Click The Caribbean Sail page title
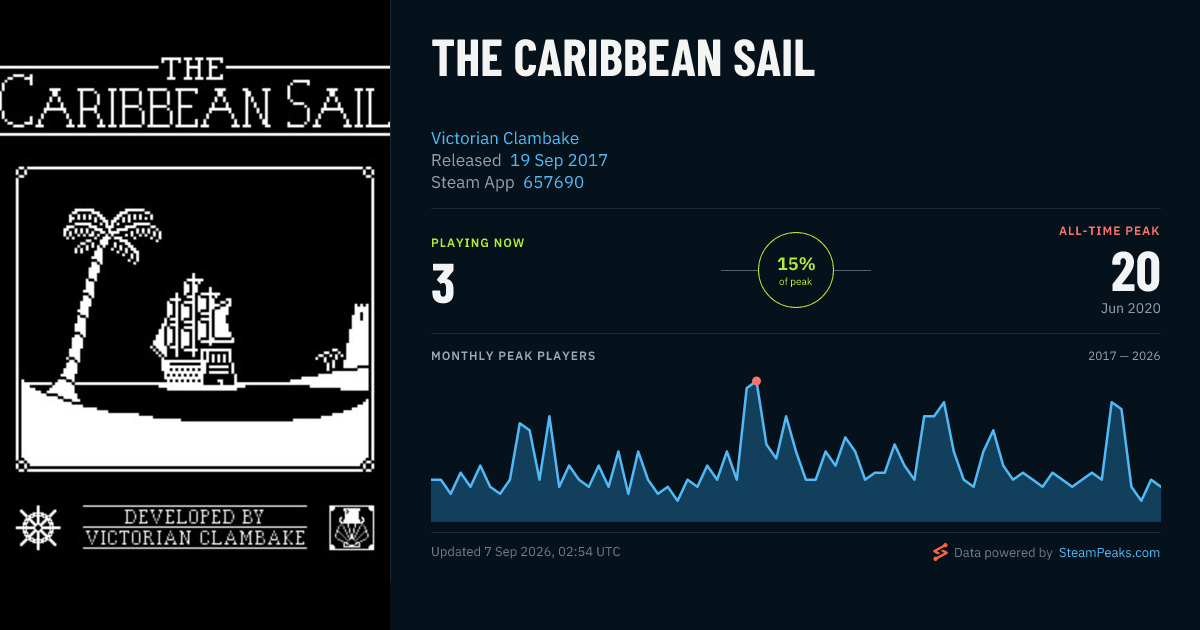Image resolution: width=1200 pixels, height=630 pixels. [623, 60]
